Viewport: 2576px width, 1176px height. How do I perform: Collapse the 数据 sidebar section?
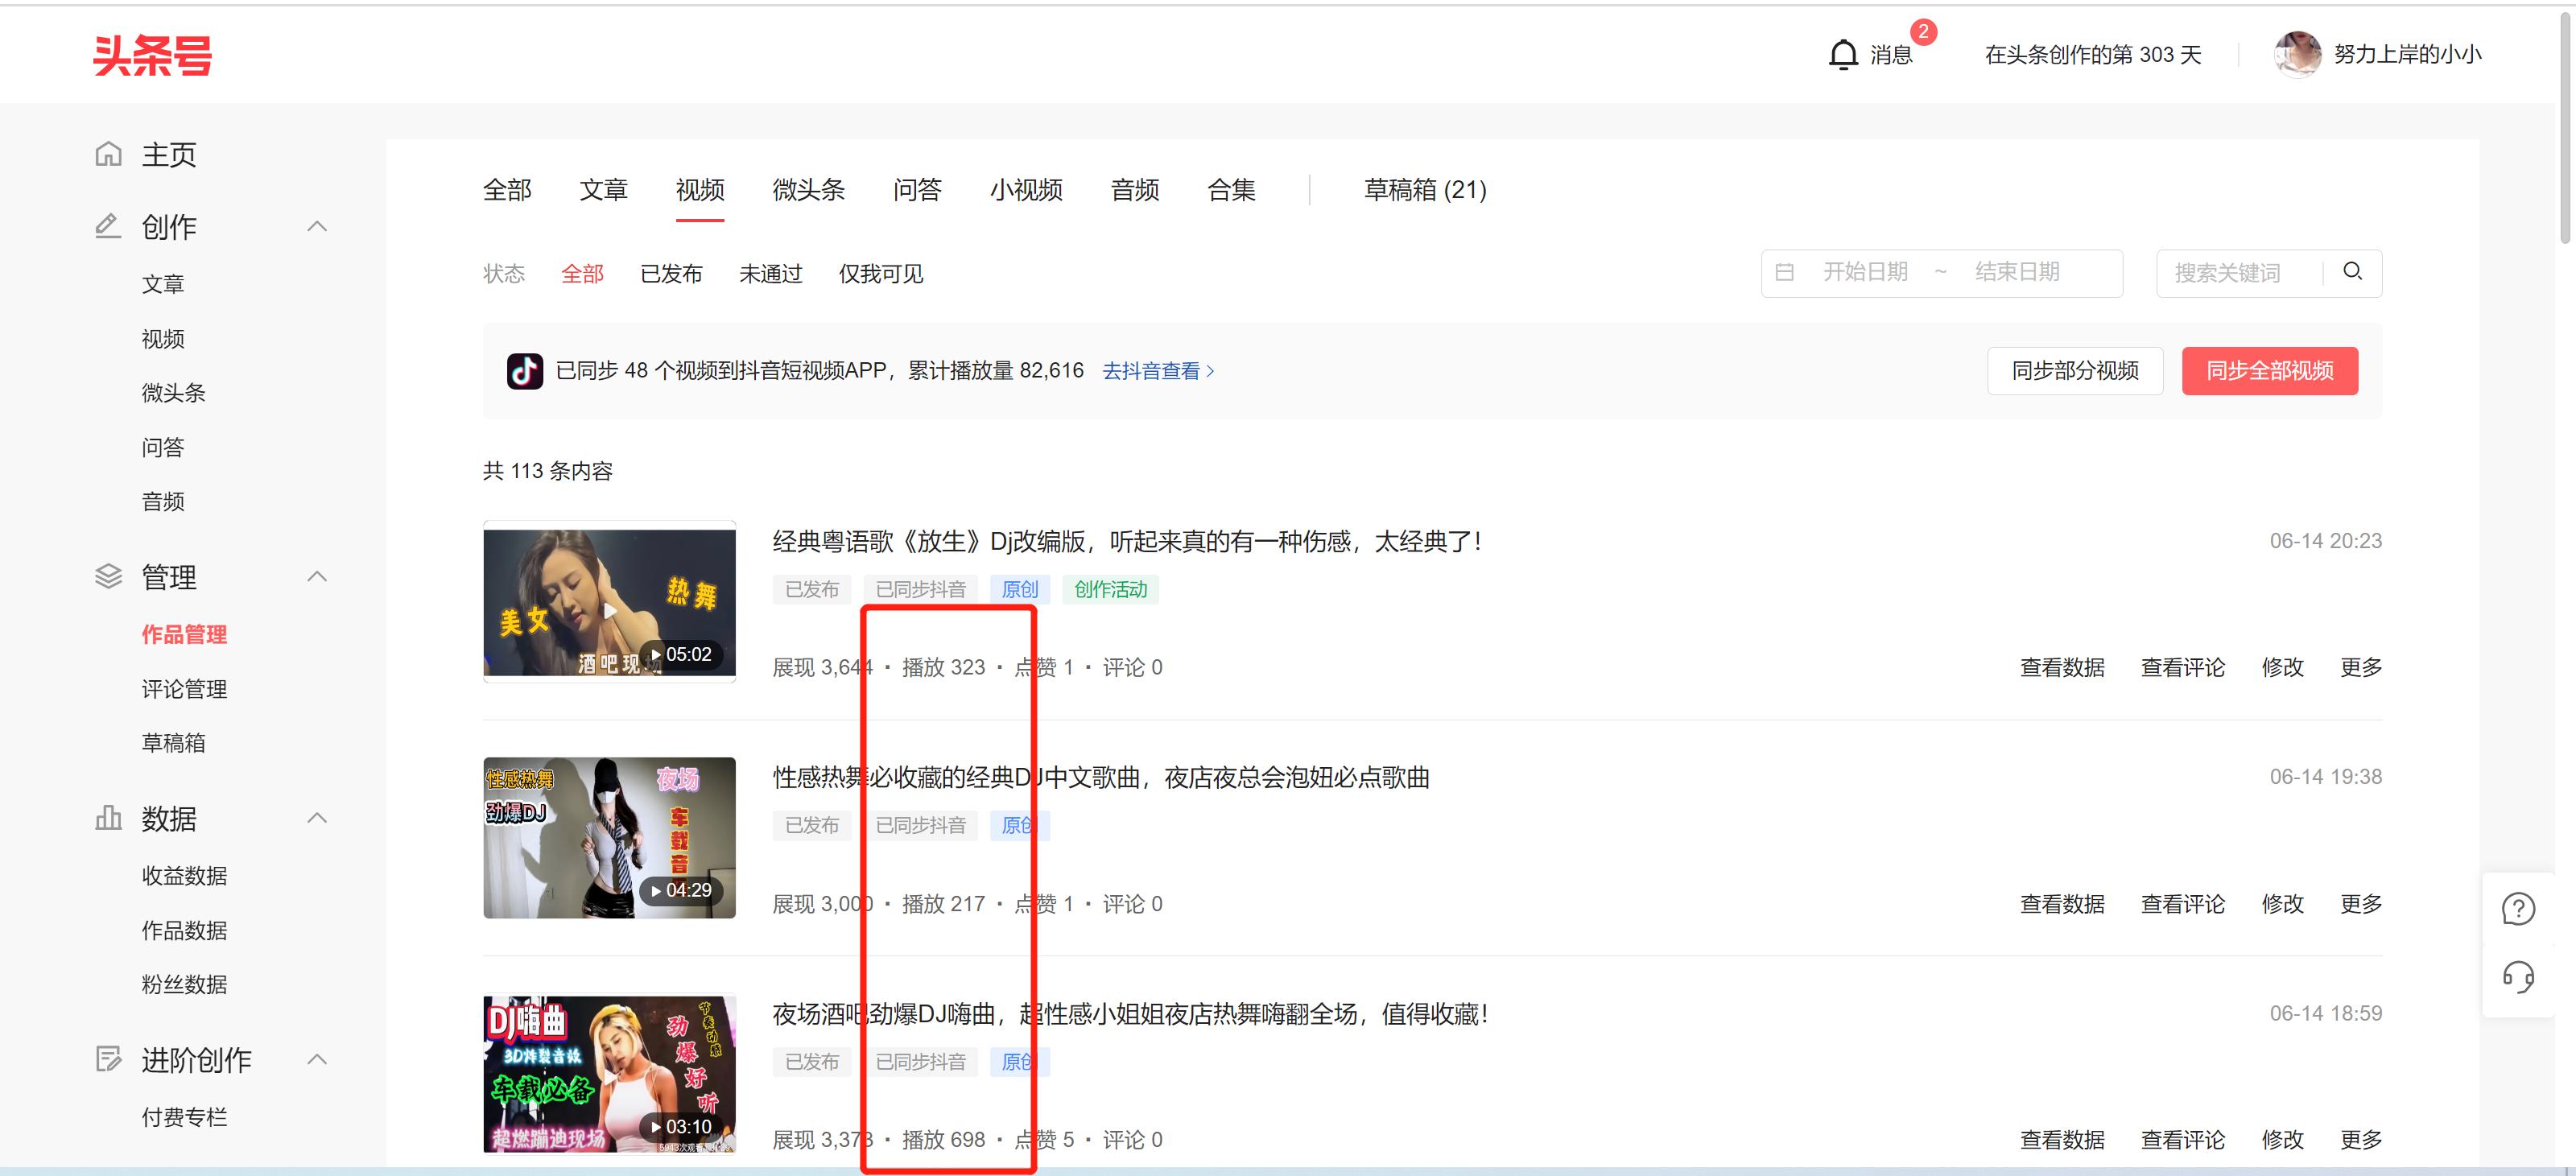(317, 818)
